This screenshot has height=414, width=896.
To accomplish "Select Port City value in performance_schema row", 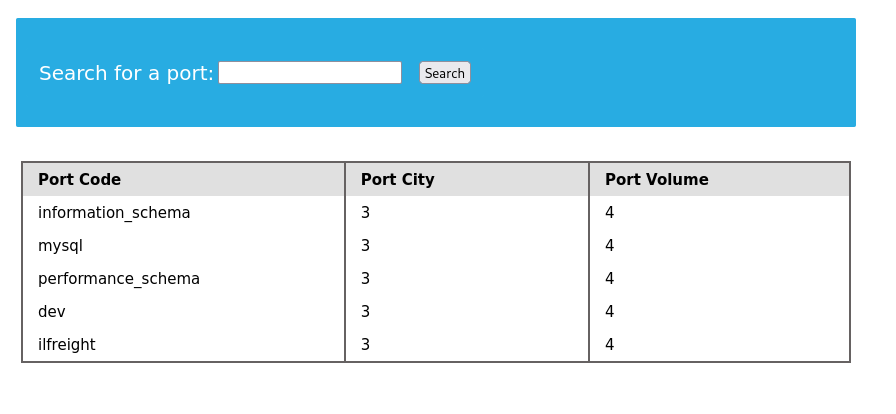I will pyautogui.click(x=366, y=279).
